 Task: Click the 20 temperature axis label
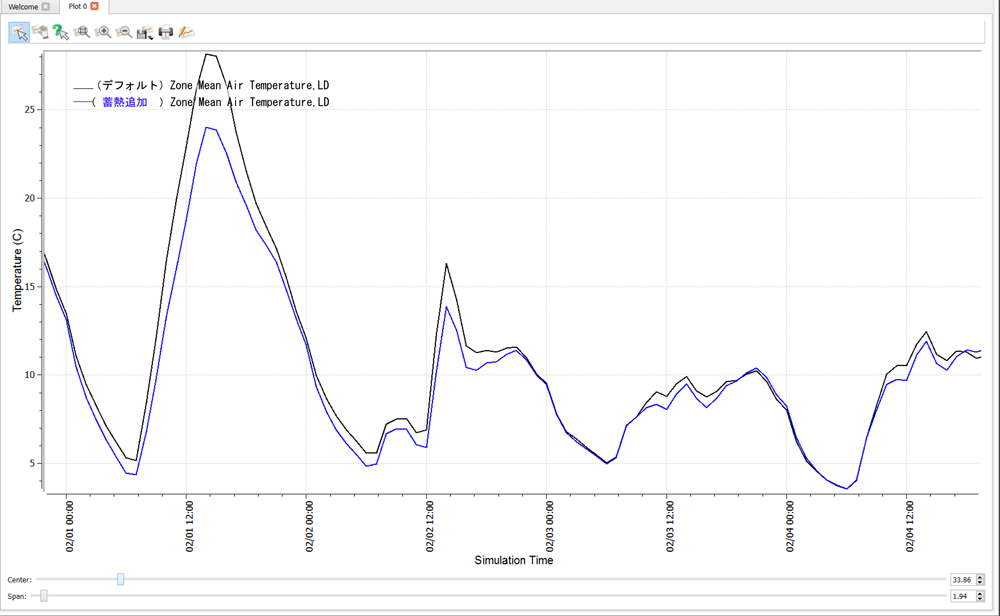(30, 198)
